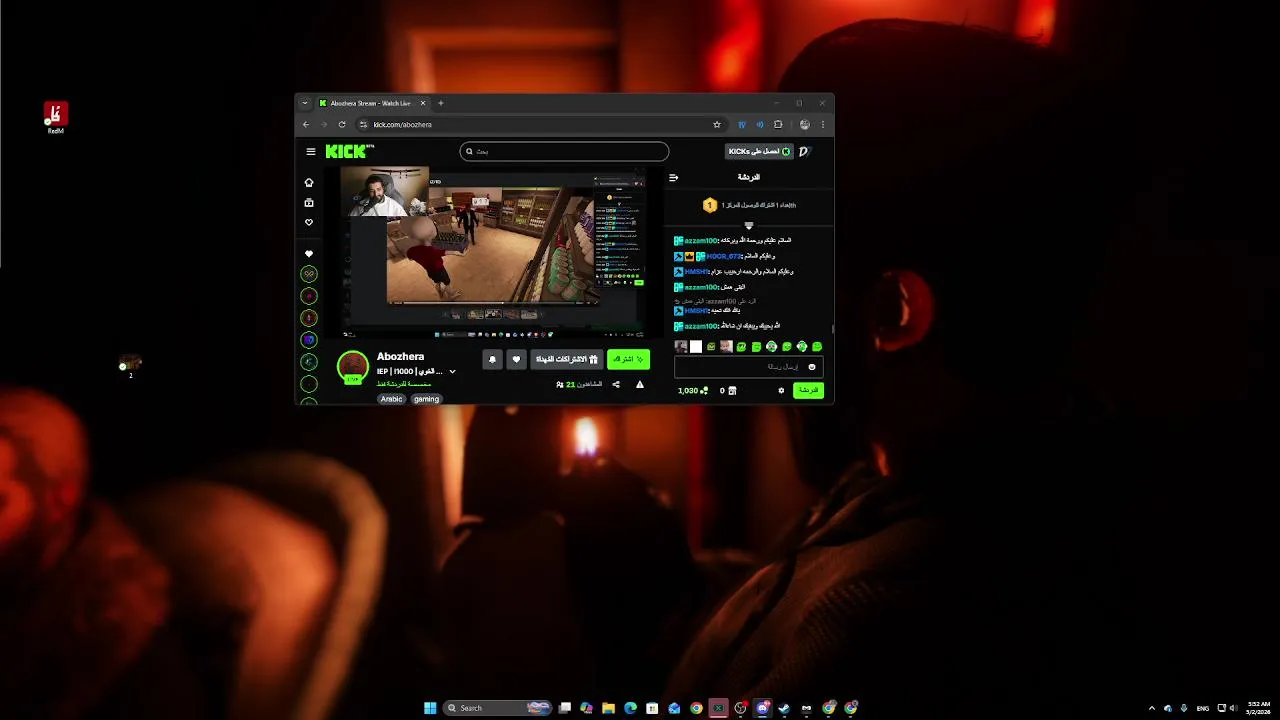This screenshot has height=720, width=1280.
Task: Open Microsoft Edge from the taskbar
Action: tap(630, 708)
